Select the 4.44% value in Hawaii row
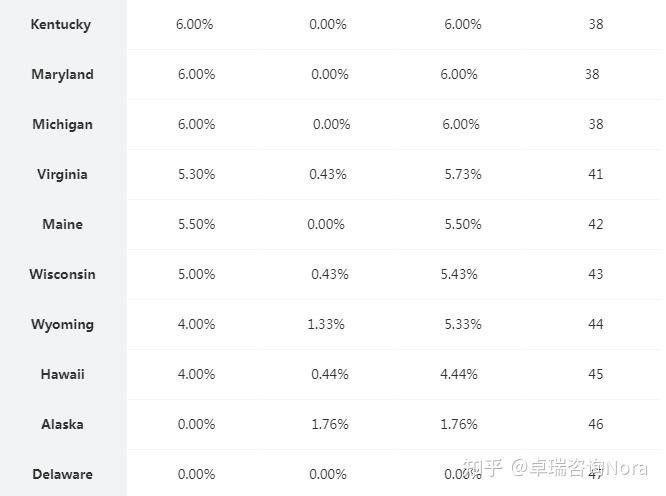The image size is (666, 496). tap(459, 374)
